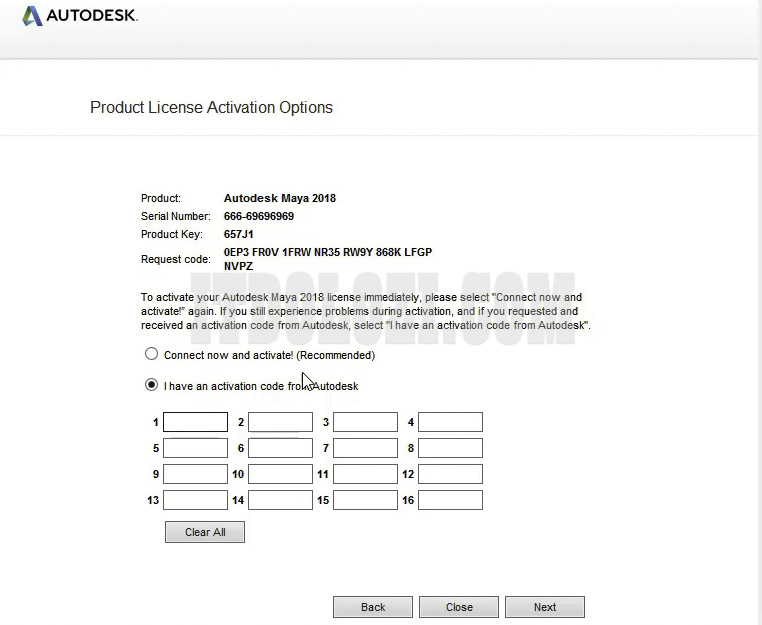Proceed by clicking Next

tap(545, 607)
